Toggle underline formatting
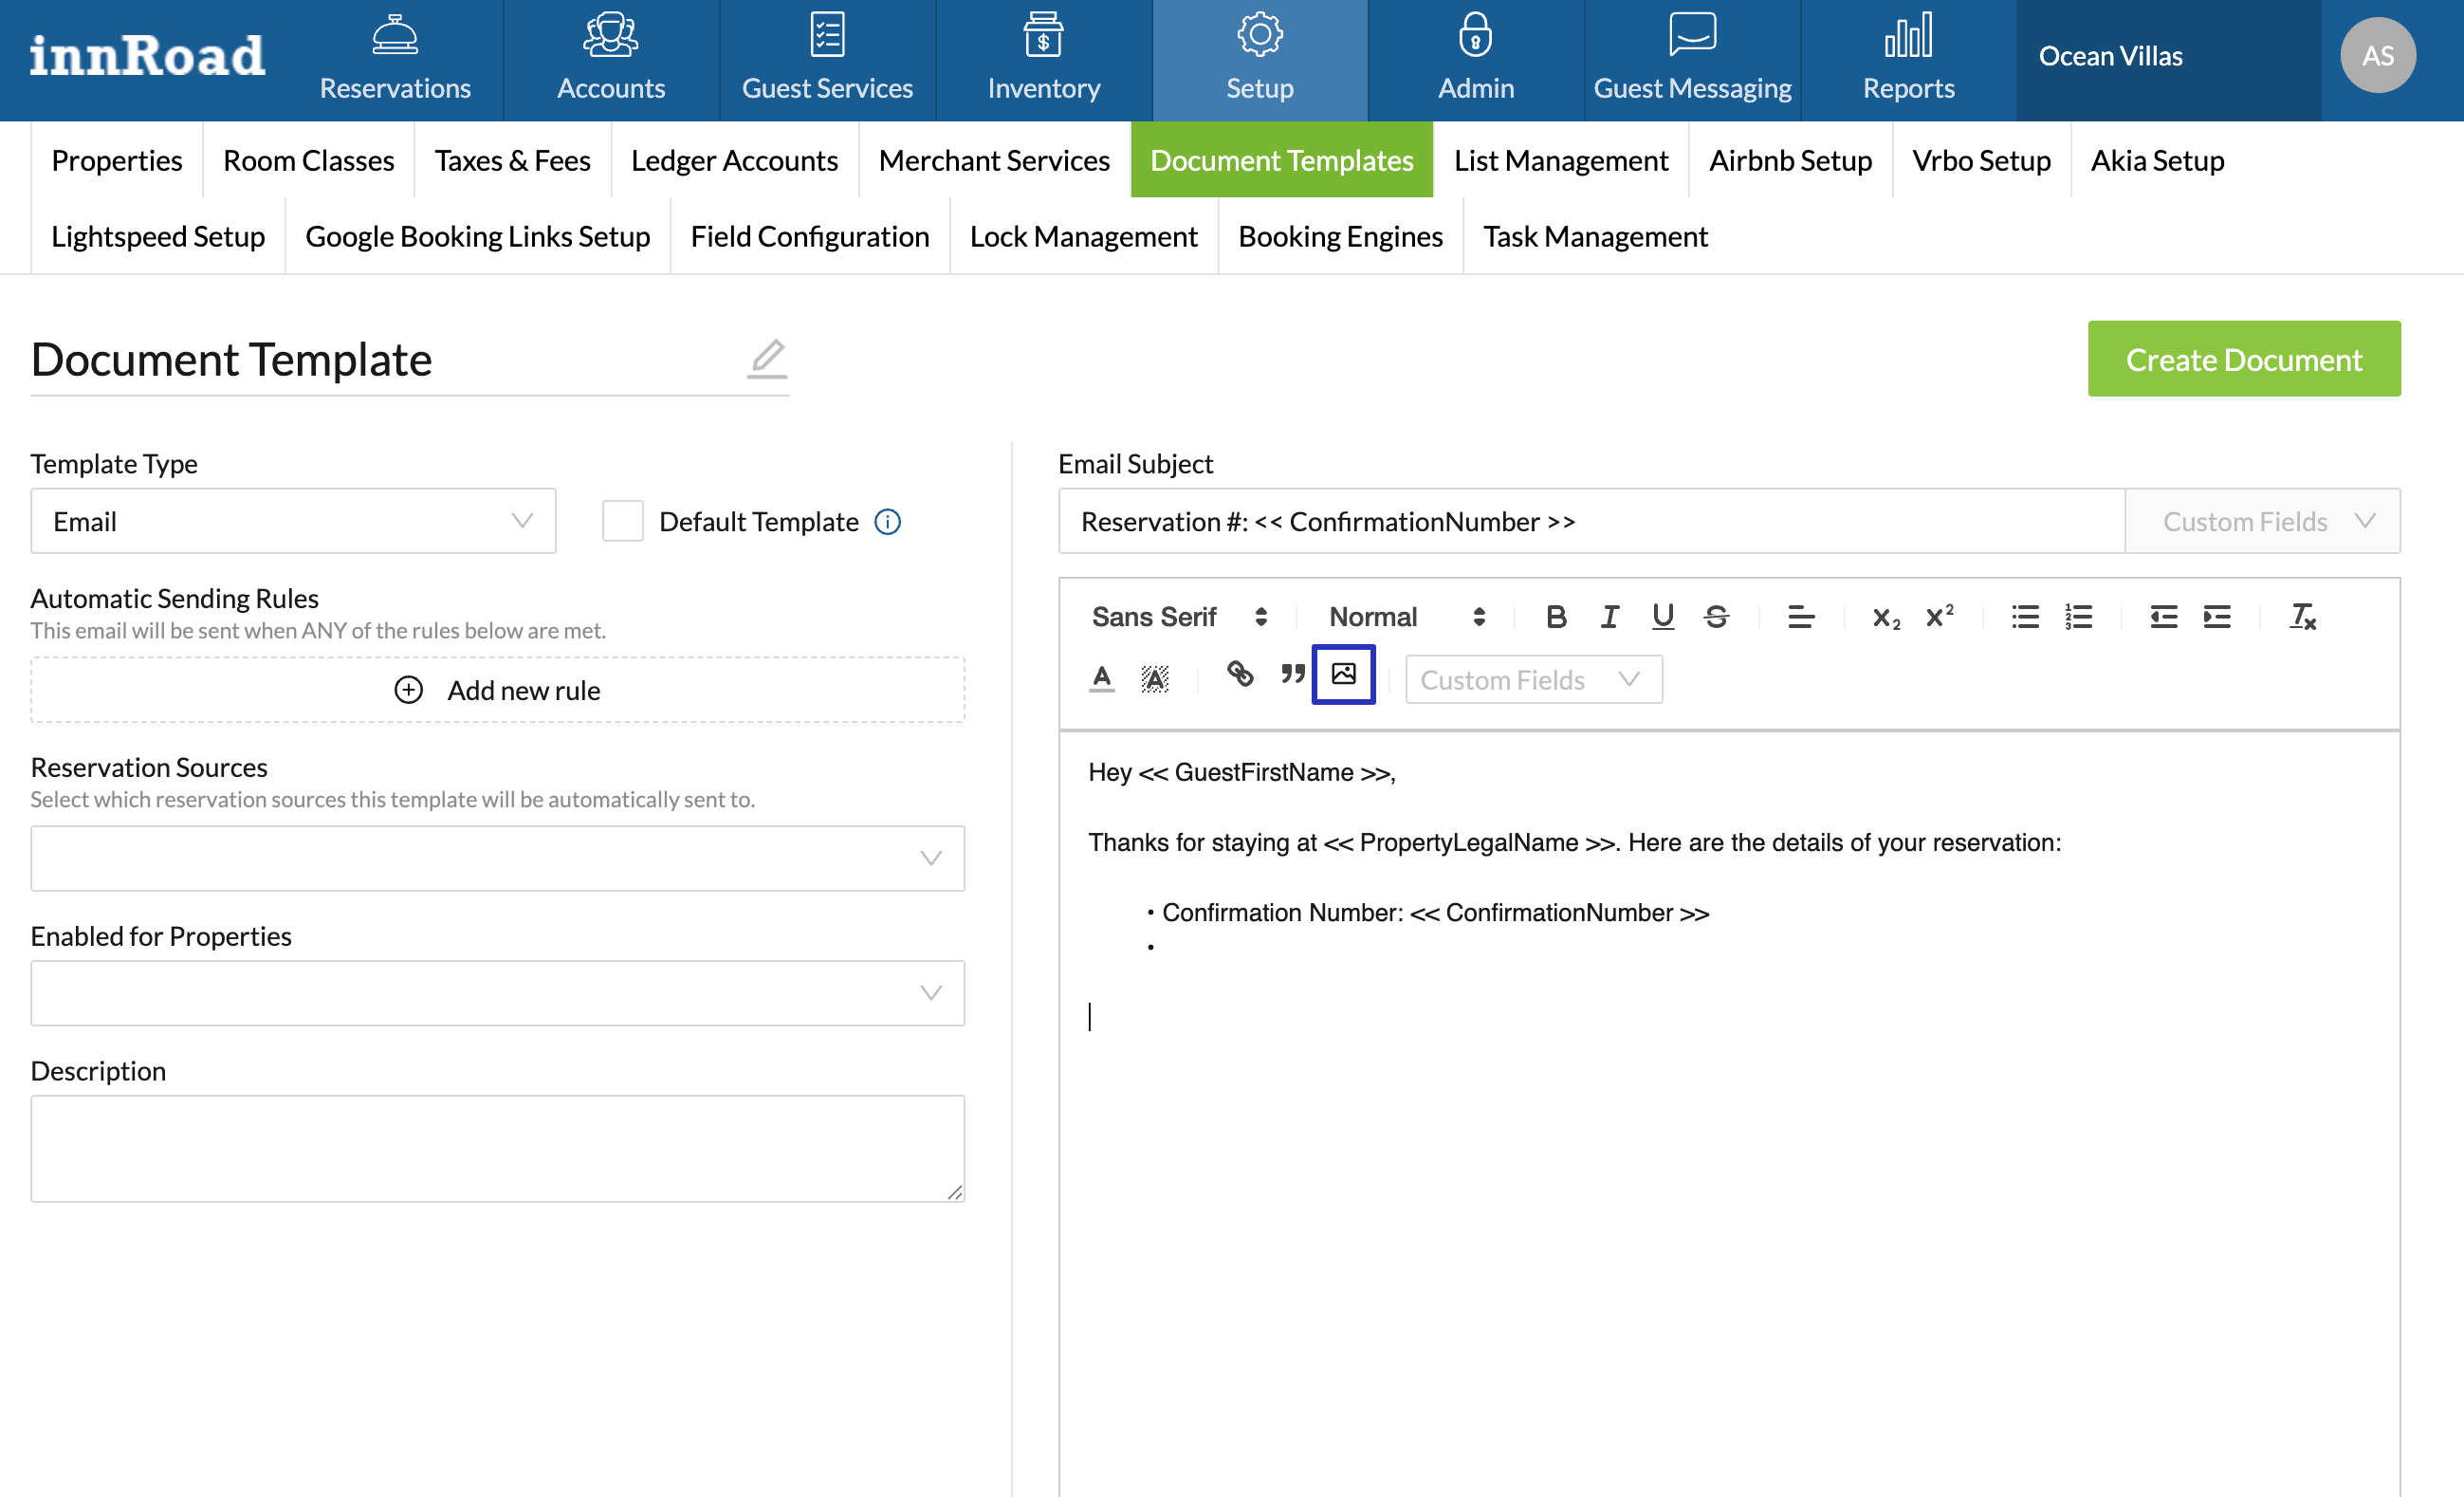Viewport: 2464px width, 1497px height. coord(1662,616)
